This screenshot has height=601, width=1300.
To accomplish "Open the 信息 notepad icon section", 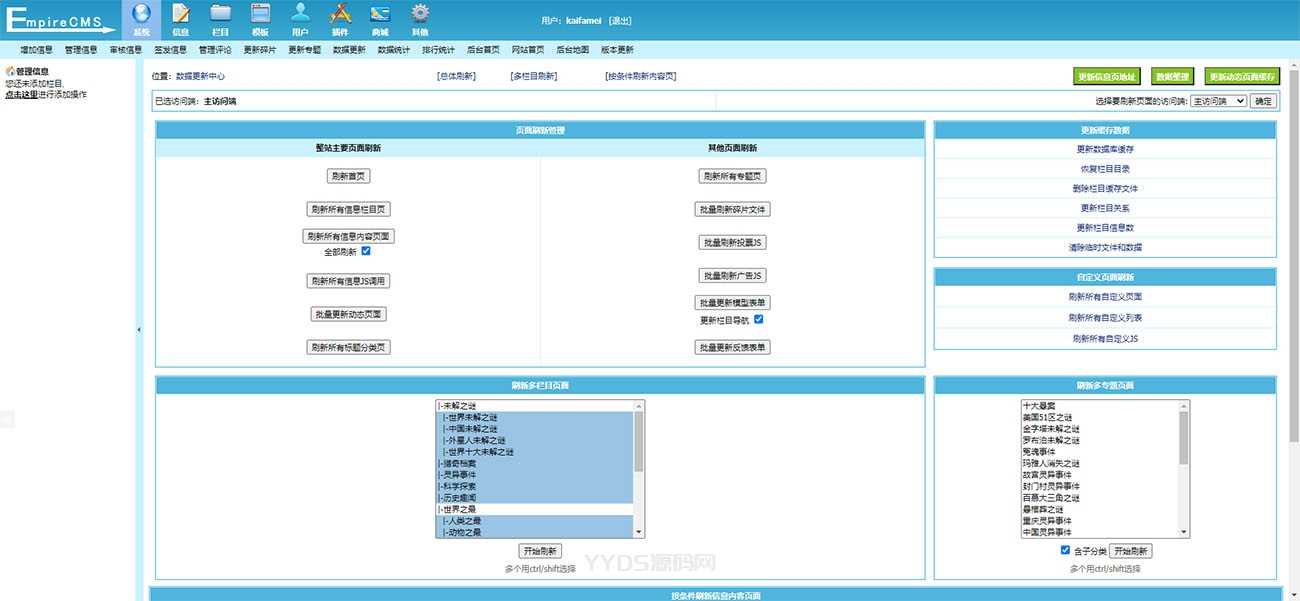I will click(x=180, y=19).
